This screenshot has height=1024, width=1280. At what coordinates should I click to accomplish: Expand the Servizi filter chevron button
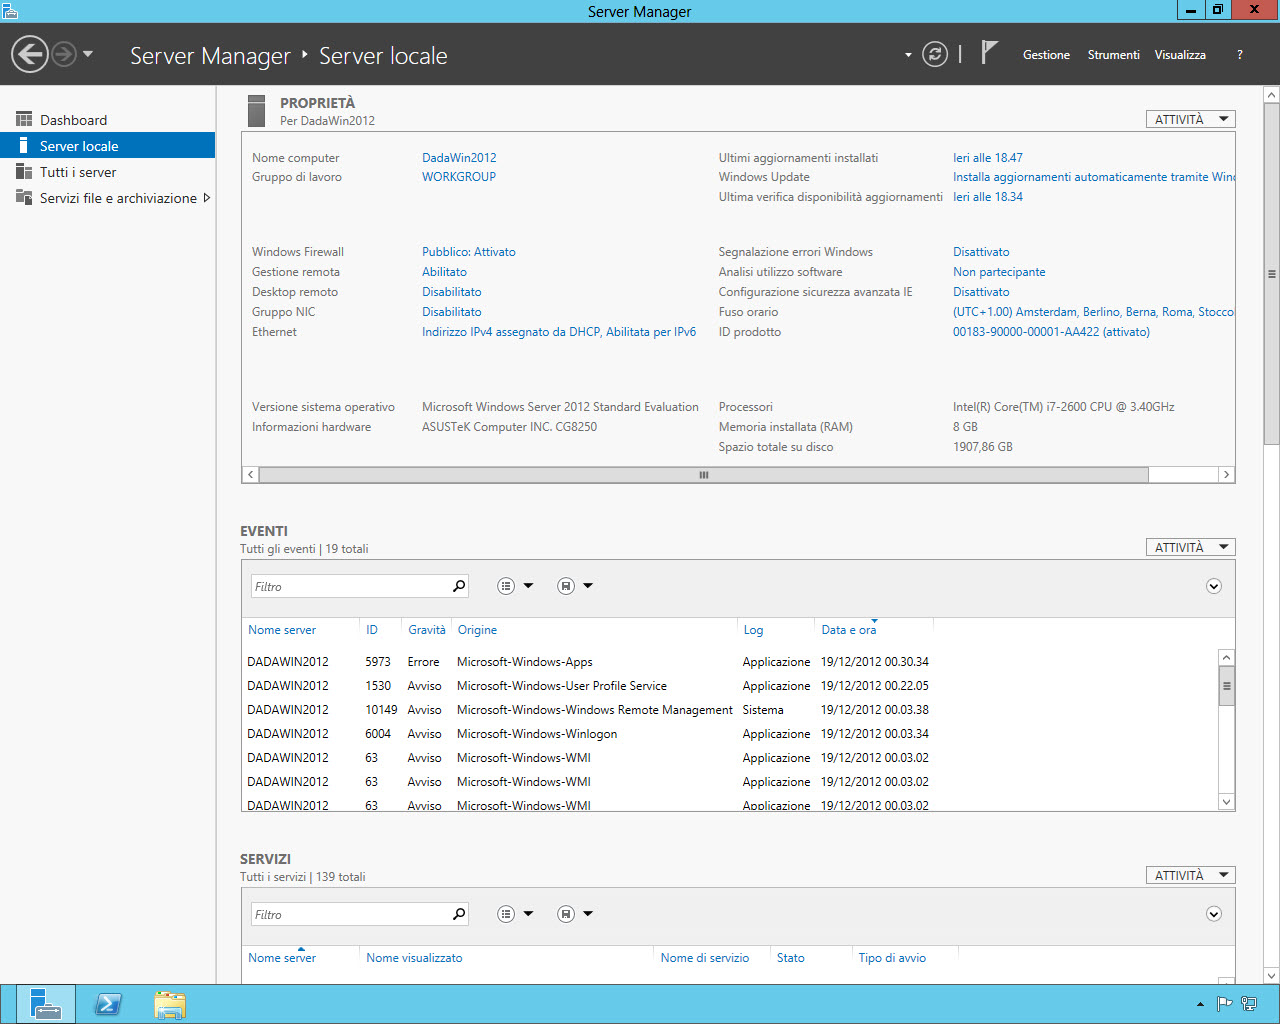[1214, 914]
